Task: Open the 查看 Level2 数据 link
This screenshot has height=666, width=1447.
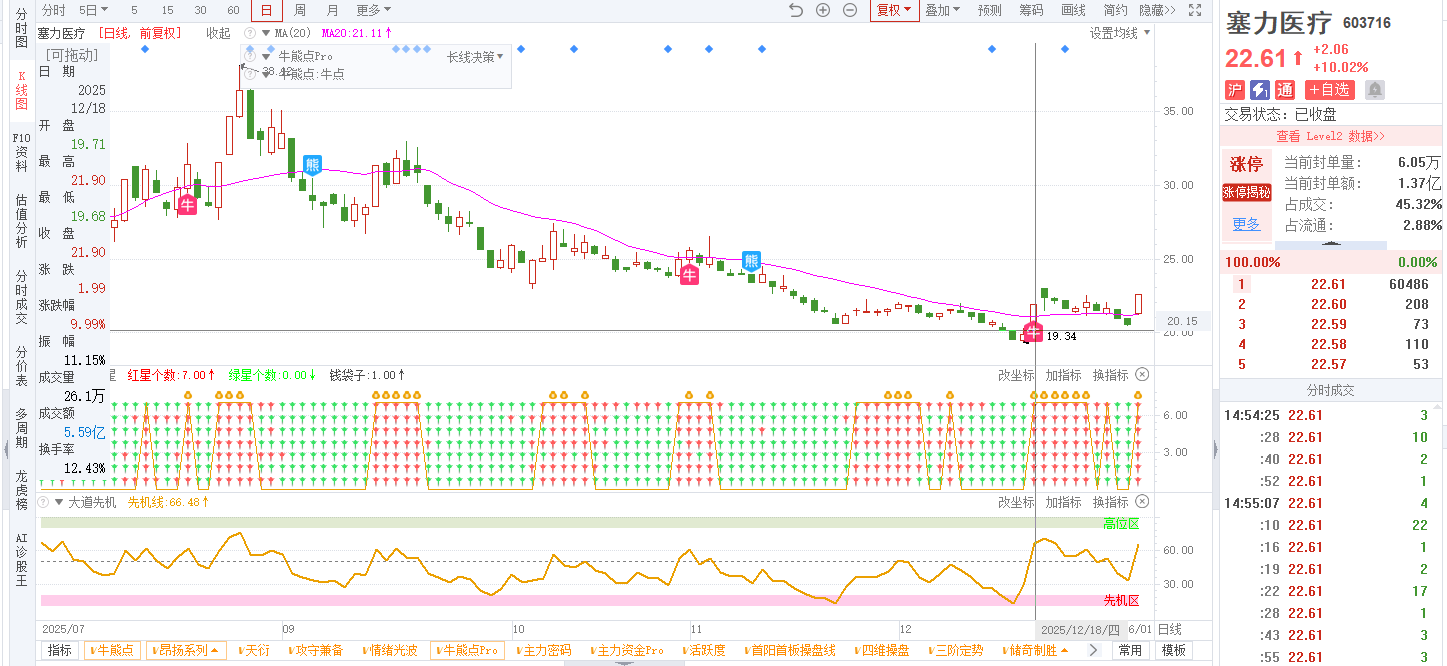Action: click(x=1331, y=136)
